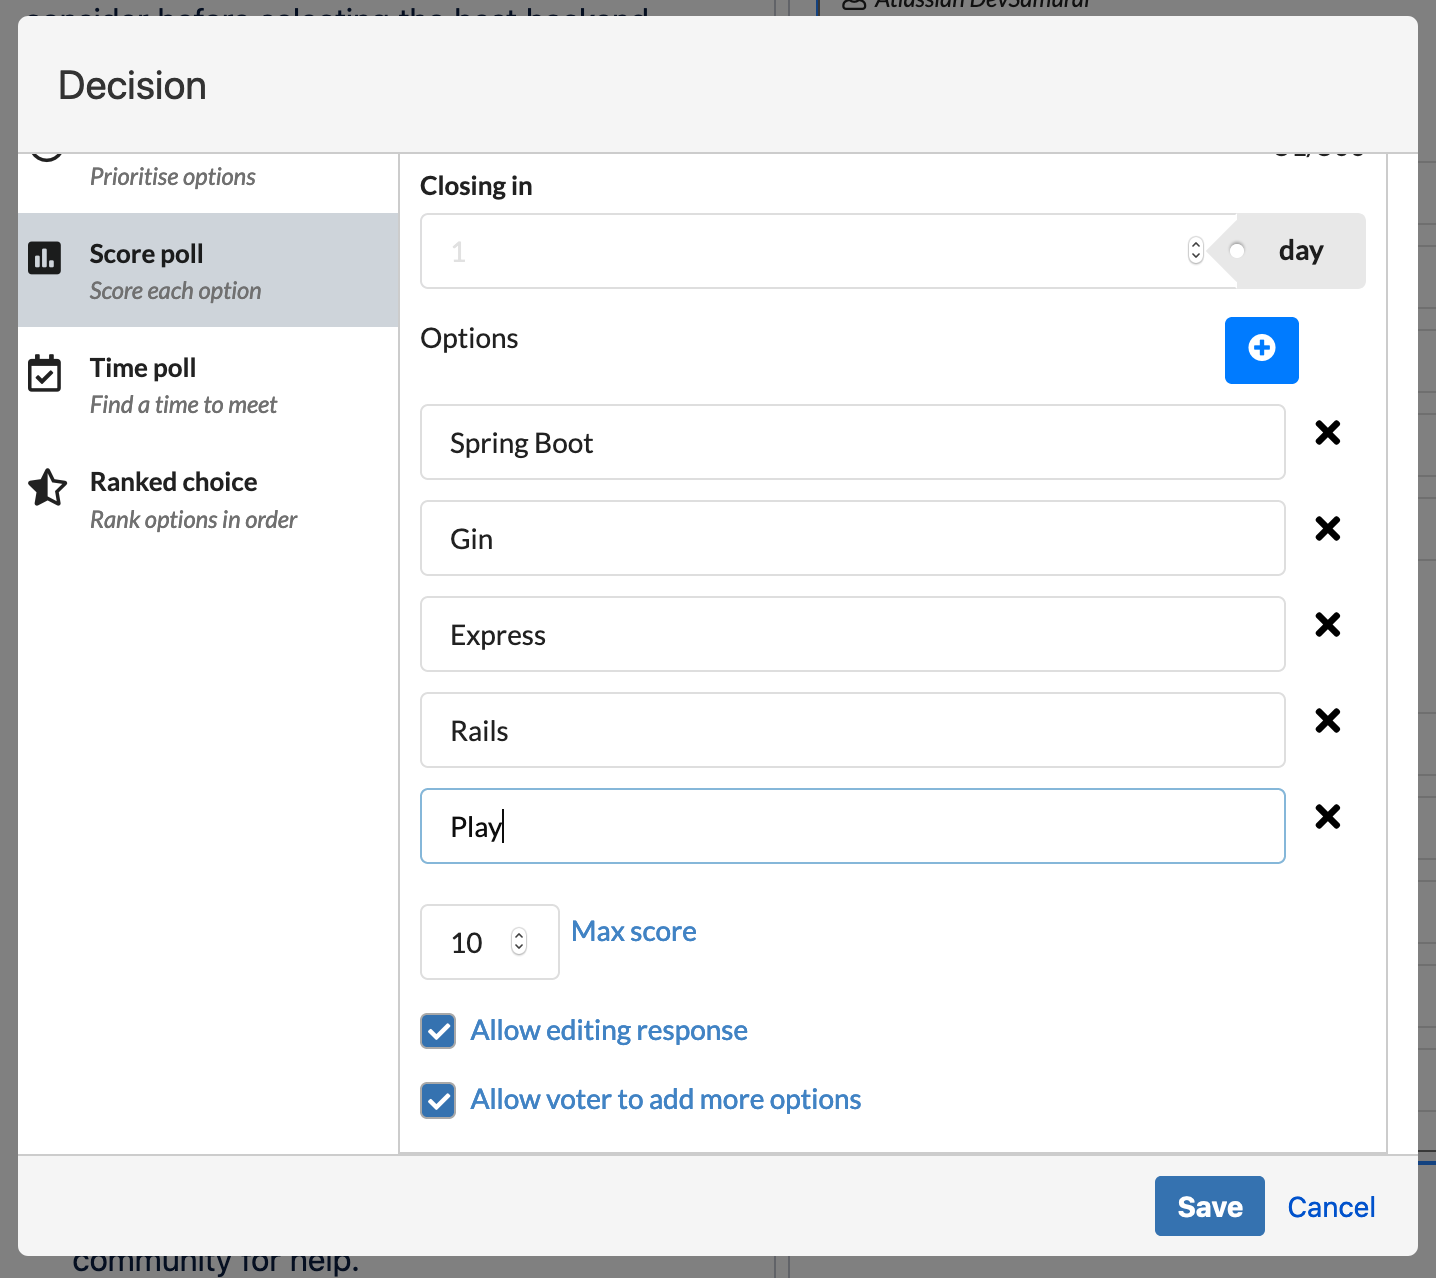Remove the Spring Boot option
The height and width of the screenshot is (1278, 1436).
coord(1327,433)
